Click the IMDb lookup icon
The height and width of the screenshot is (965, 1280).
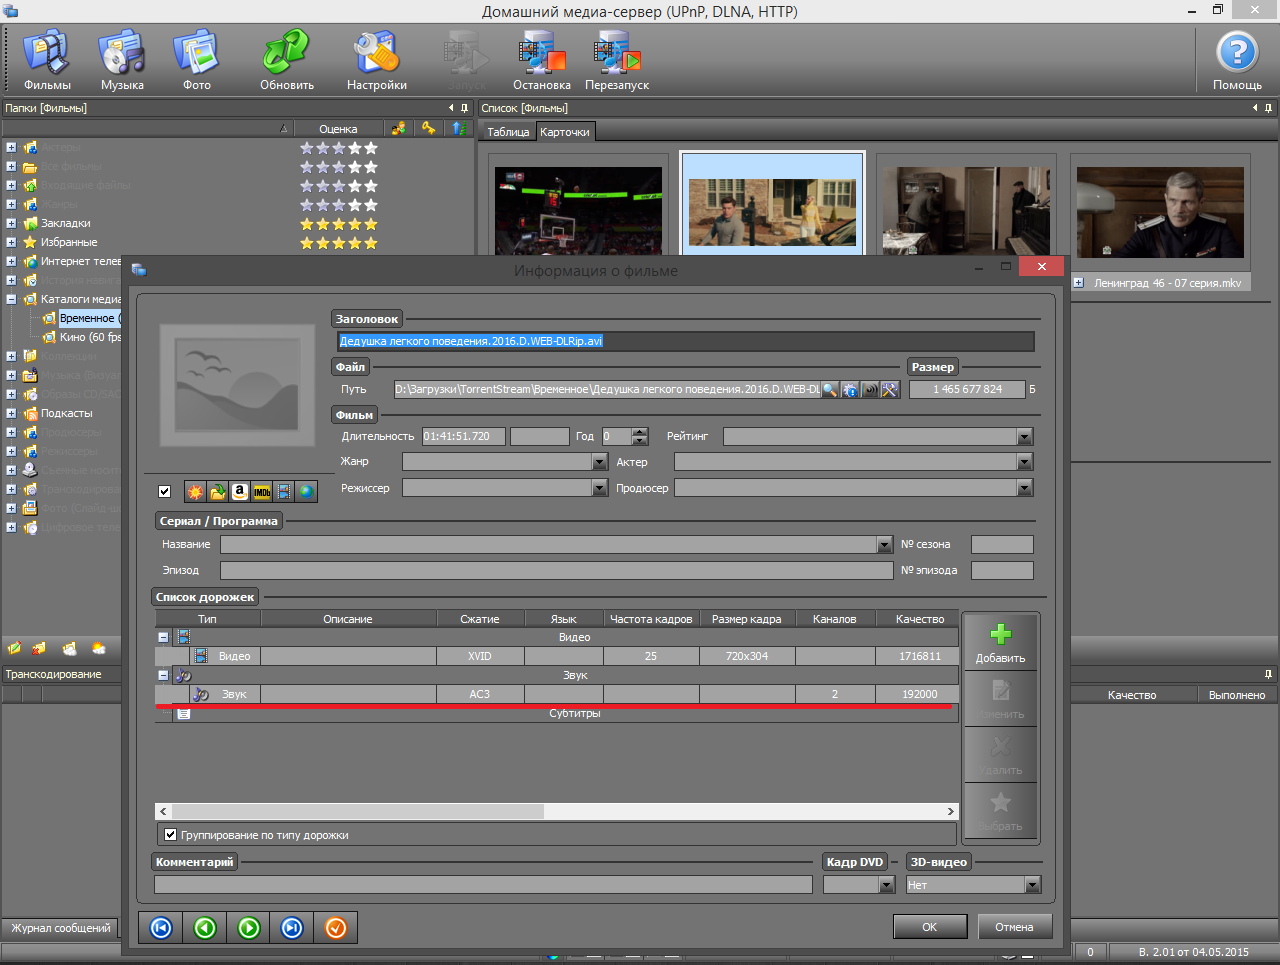pyautogui.click(x=262, y=492)
